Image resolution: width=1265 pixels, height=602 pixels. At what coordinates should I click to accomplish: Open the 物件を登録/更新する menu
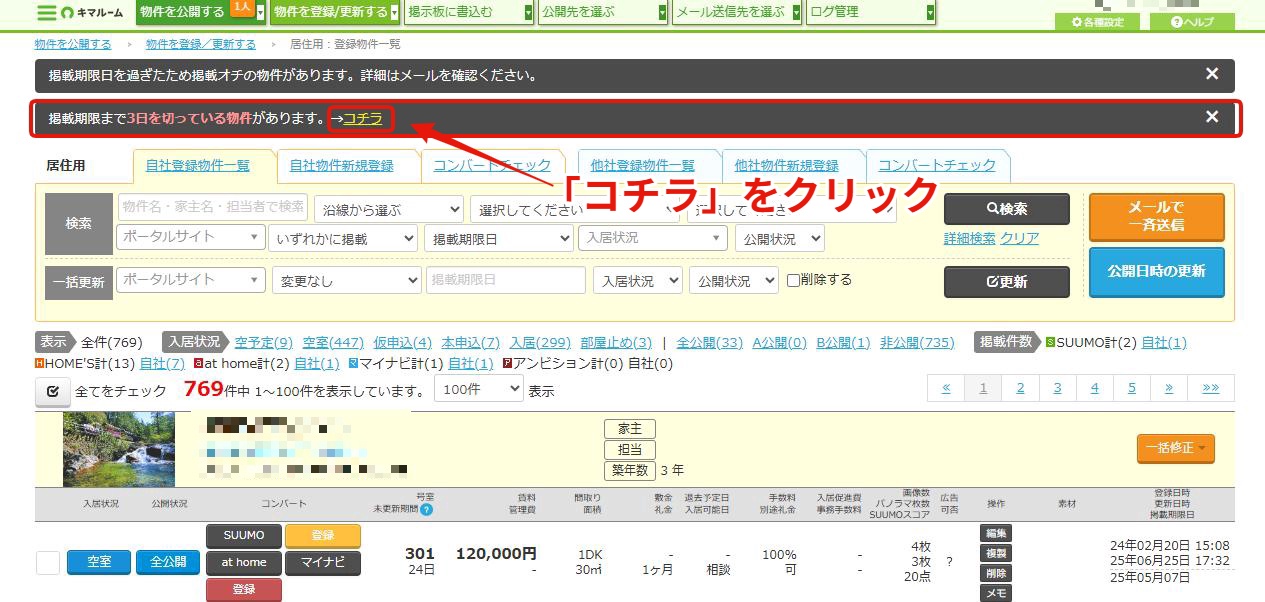point(336,13)
